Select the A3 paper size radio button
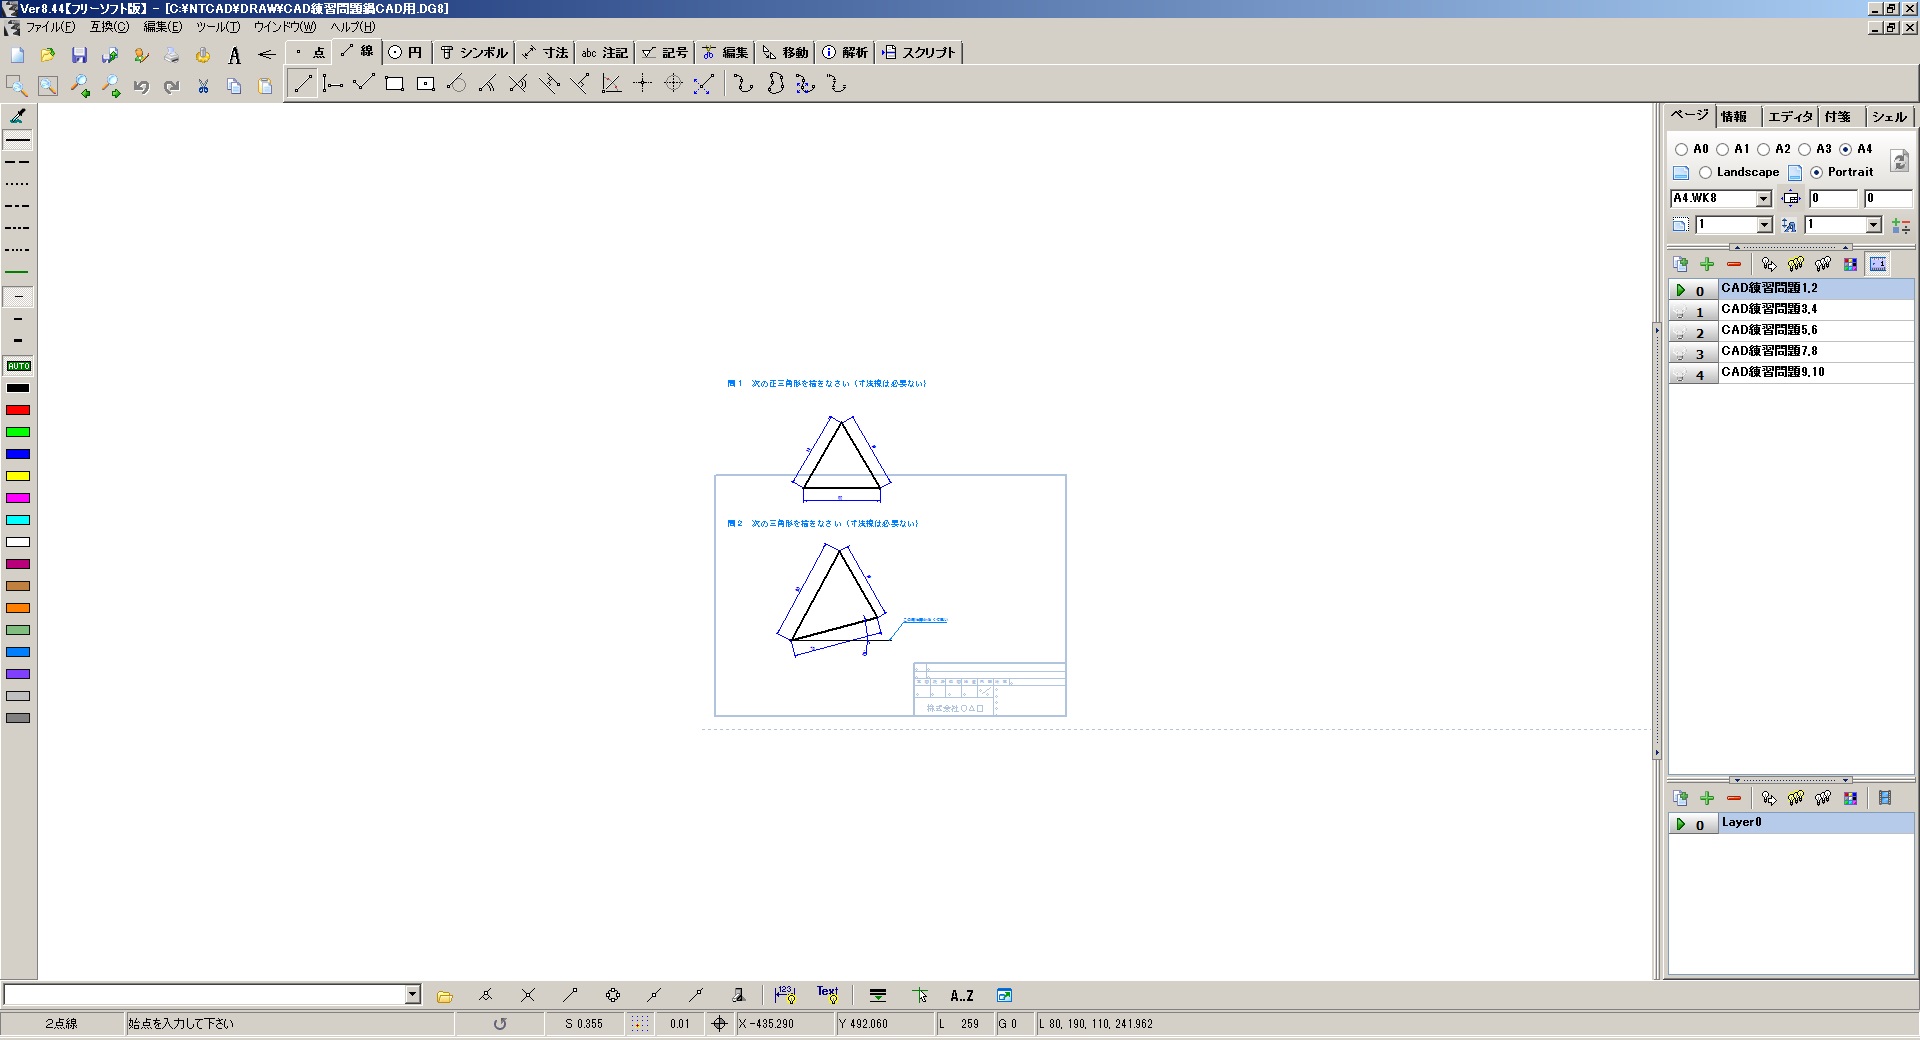The width and height of the screenshot is (1920, 1040). (1805, 149)
